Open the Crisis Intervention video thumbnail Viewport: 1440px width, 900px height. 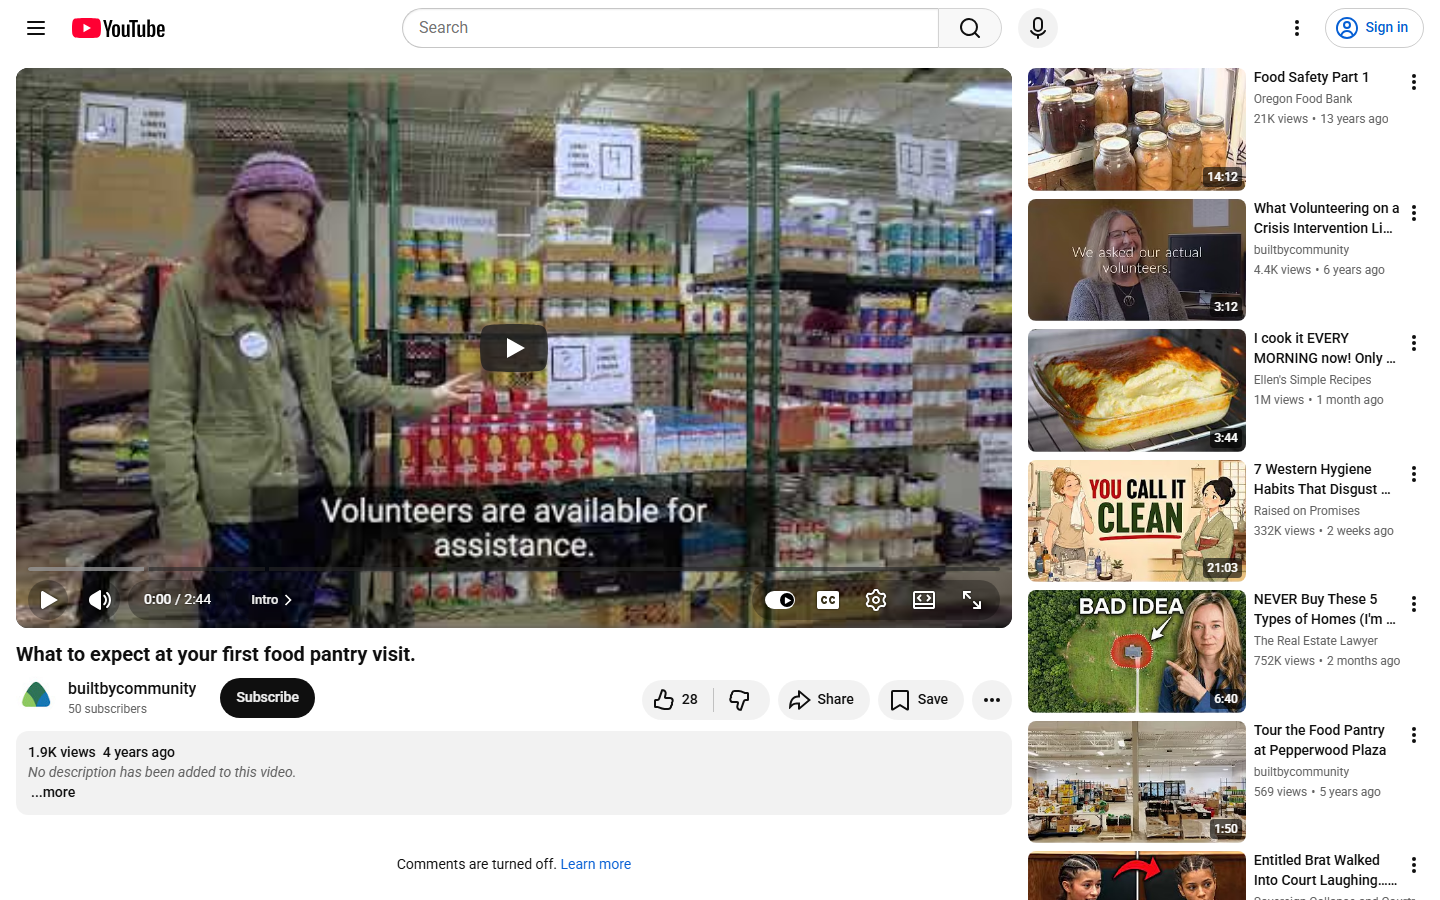coord(1137,260)
